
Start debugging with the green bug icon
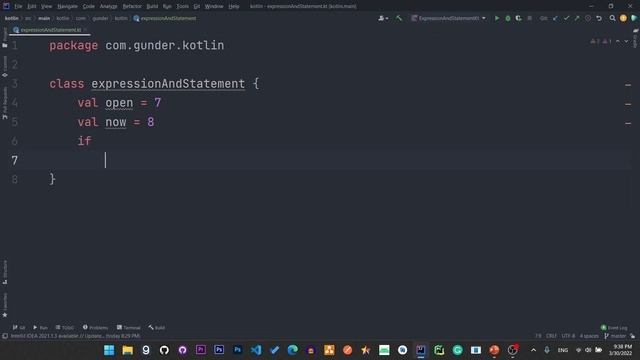(x=508, y=18)
